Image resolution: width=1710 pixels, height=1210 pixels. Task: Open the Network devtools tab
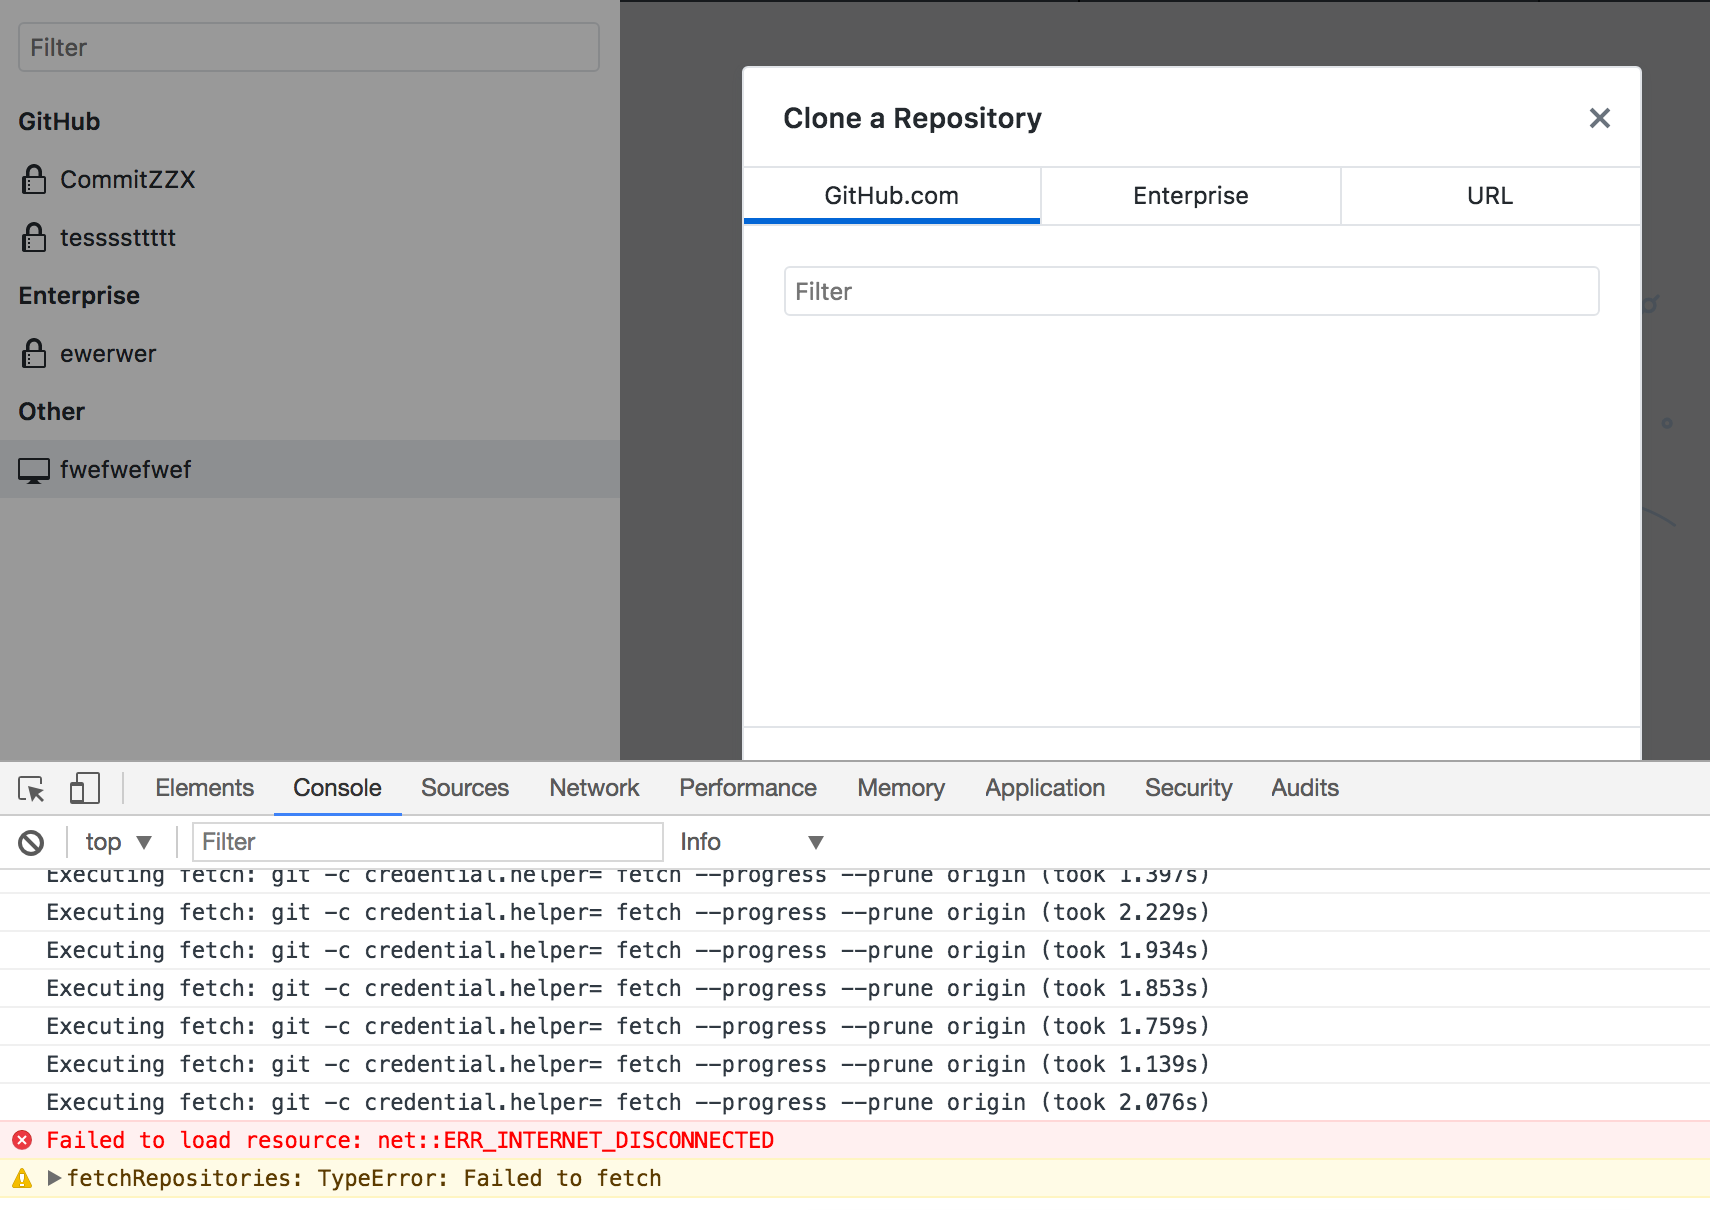point(594,788)
